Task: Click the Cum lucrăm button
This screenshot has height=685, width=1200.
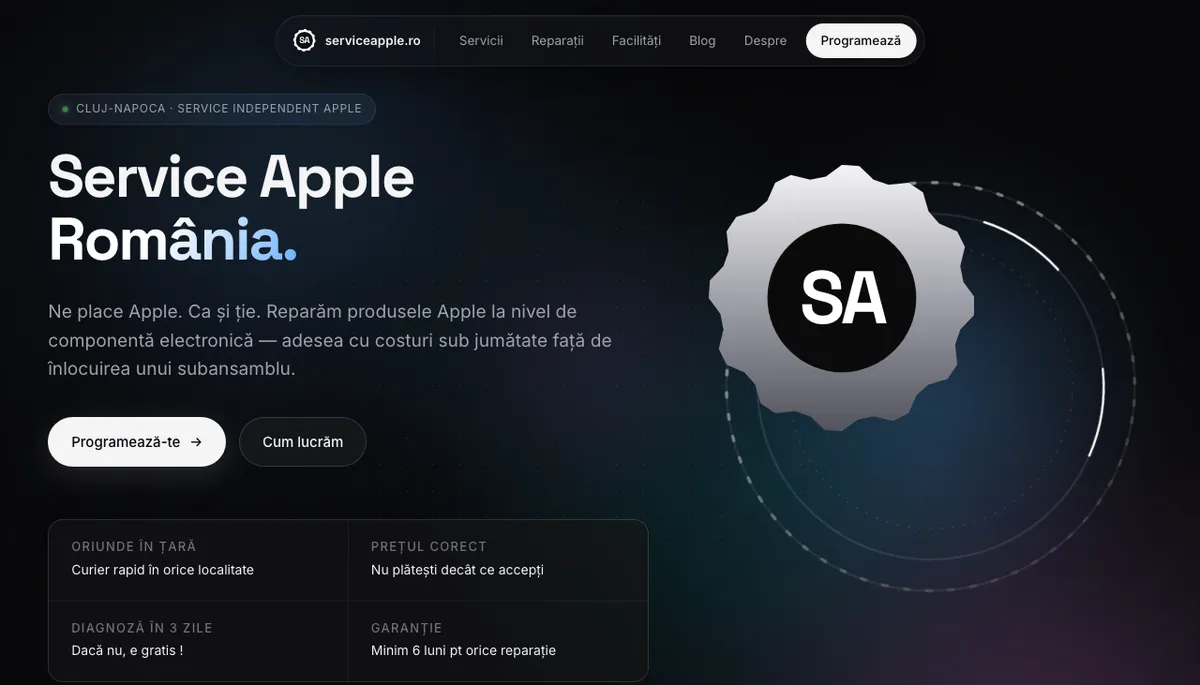Action: click(303, 442)
